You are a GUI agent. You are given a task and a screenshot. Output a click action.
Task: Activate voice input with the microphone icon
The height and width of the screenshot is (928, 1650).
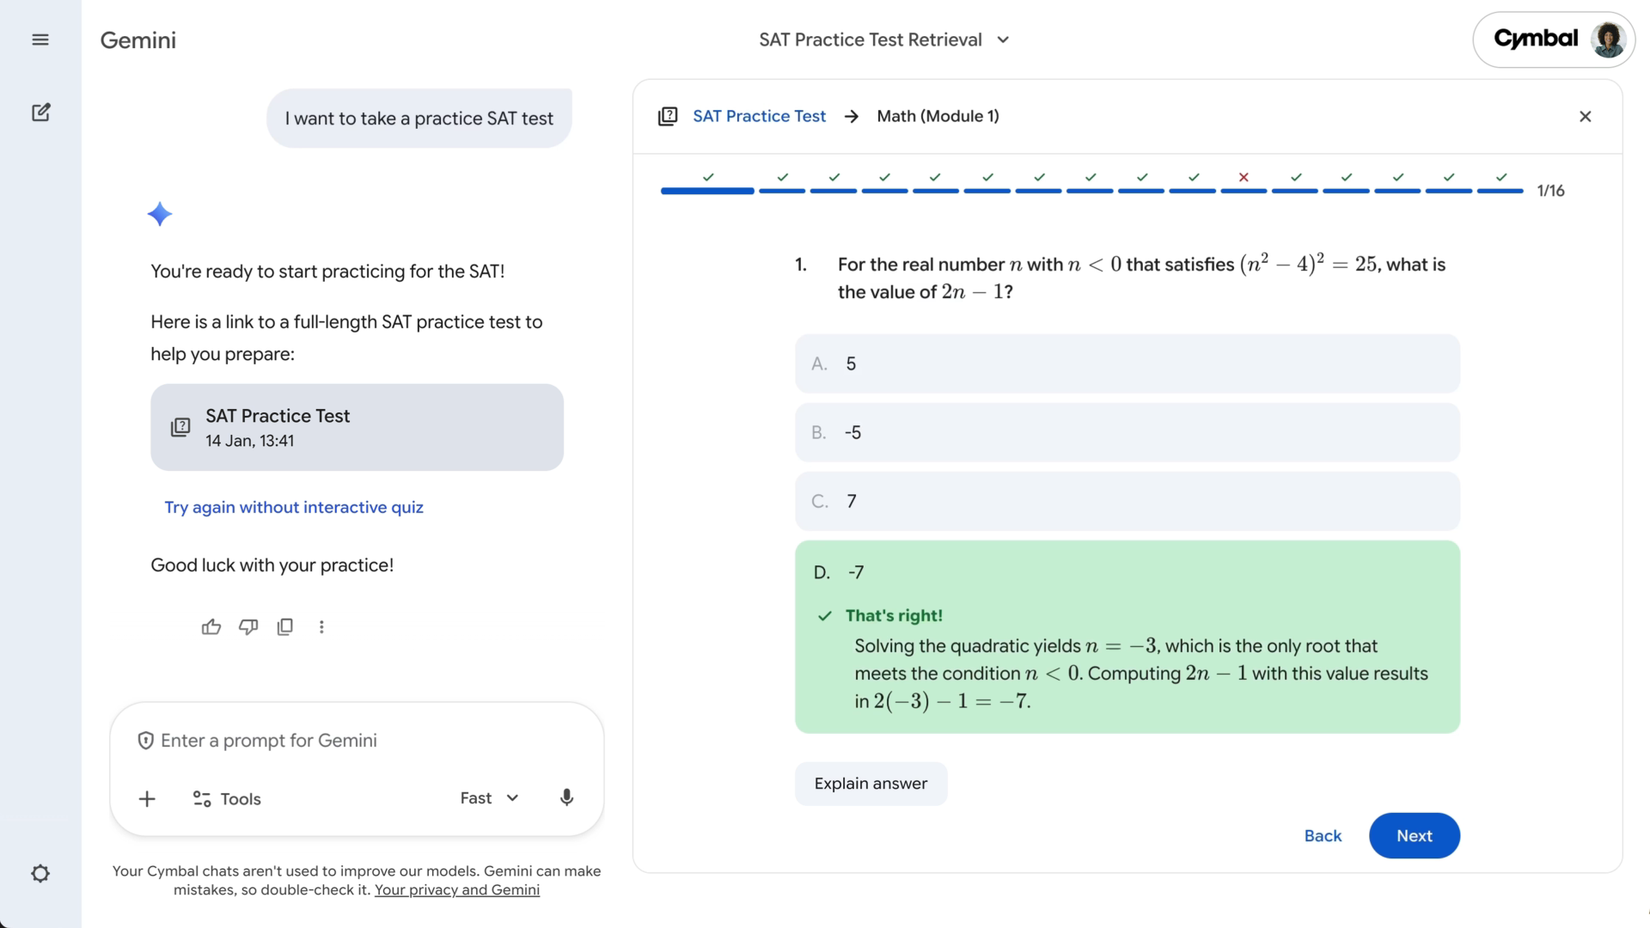(x=566, y=798)
